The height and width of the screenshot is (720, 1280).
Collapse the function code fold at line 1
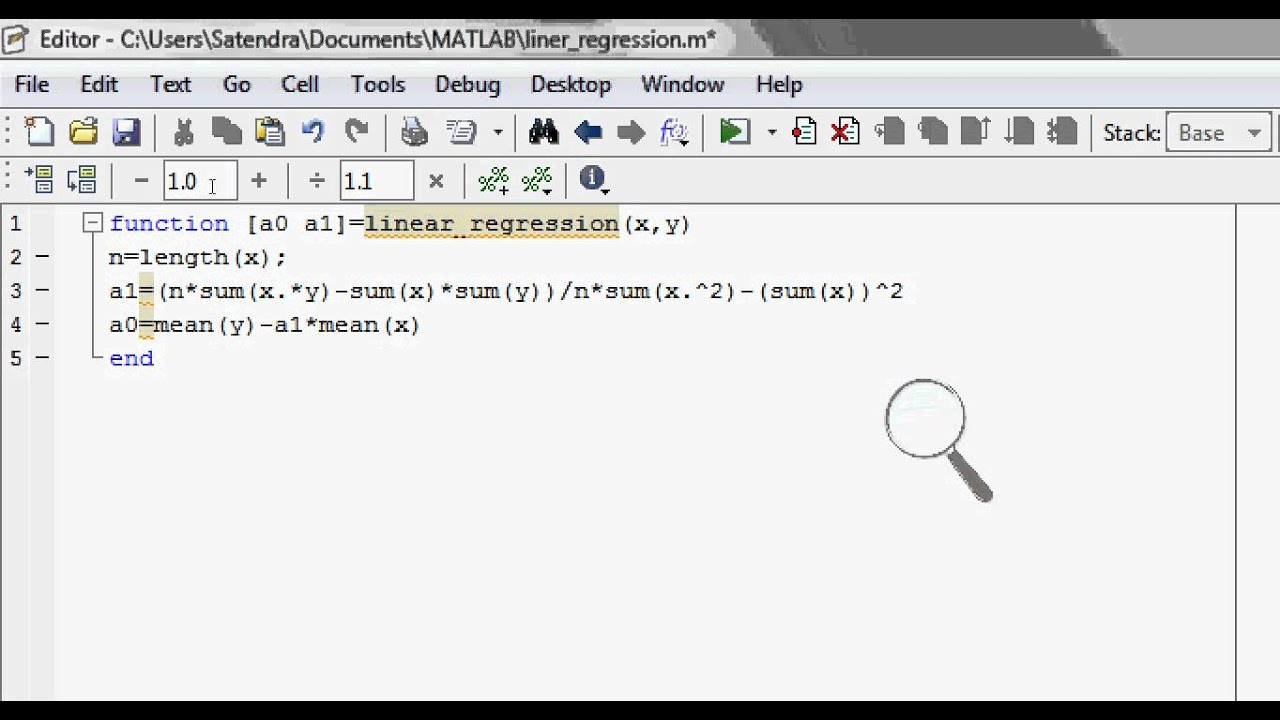coord(93,223)
